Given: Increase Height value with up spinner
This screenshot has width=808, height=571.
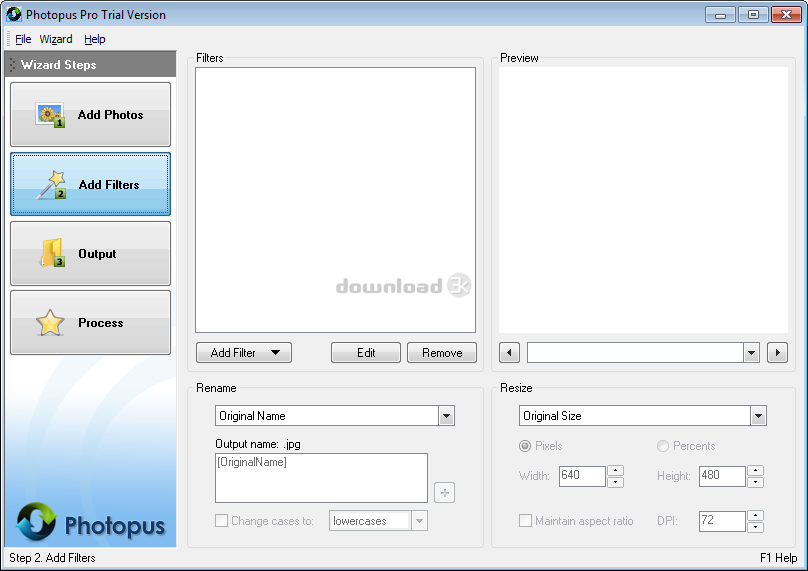Looking at the screenshot, I should 755,471.
